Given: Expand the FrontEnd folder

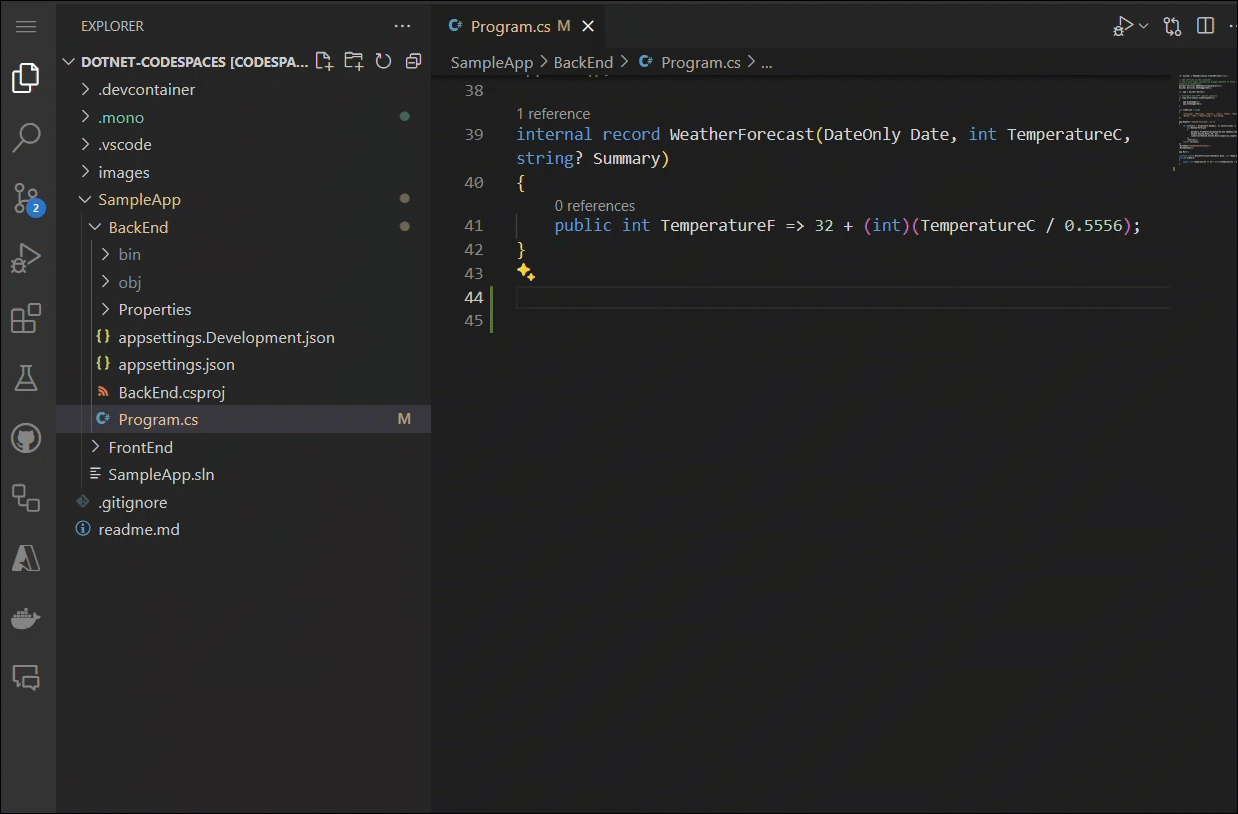Looking at the screenshot, I should click(x=140, y=447).
